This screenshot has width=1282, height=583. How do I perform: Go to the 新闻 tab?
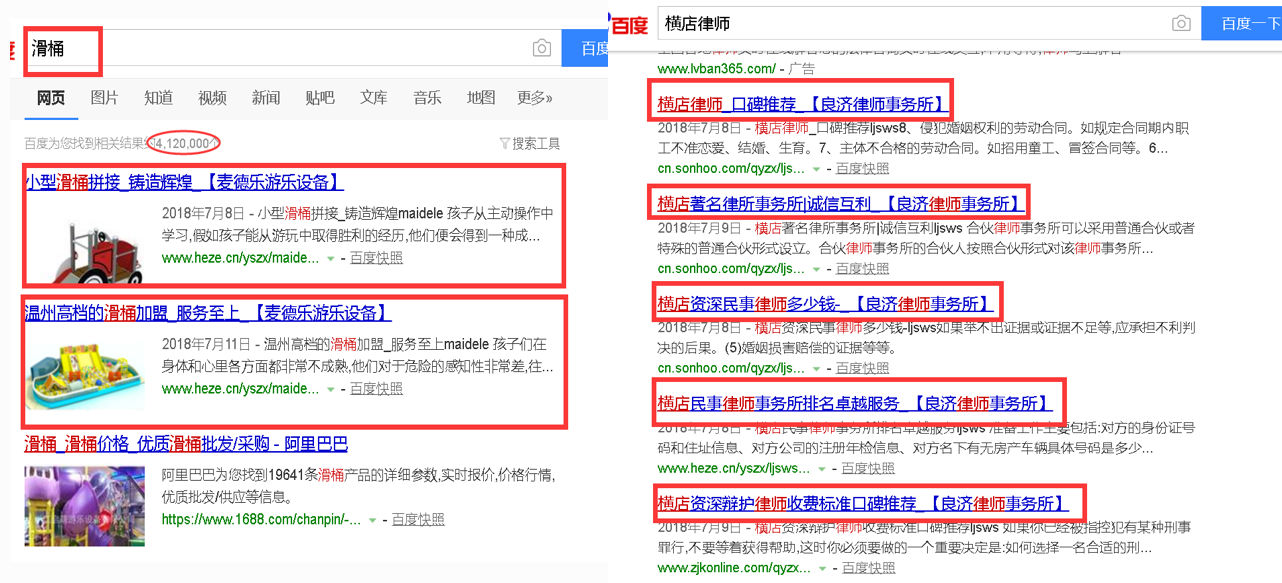pyautogui.click(x=266, y=98)
